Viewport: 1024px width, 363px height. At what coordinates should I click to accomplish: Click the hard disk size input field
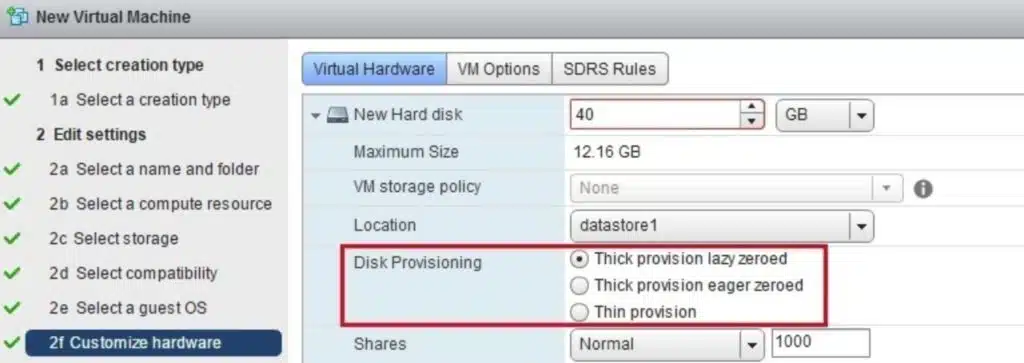(x=655, y=115)
